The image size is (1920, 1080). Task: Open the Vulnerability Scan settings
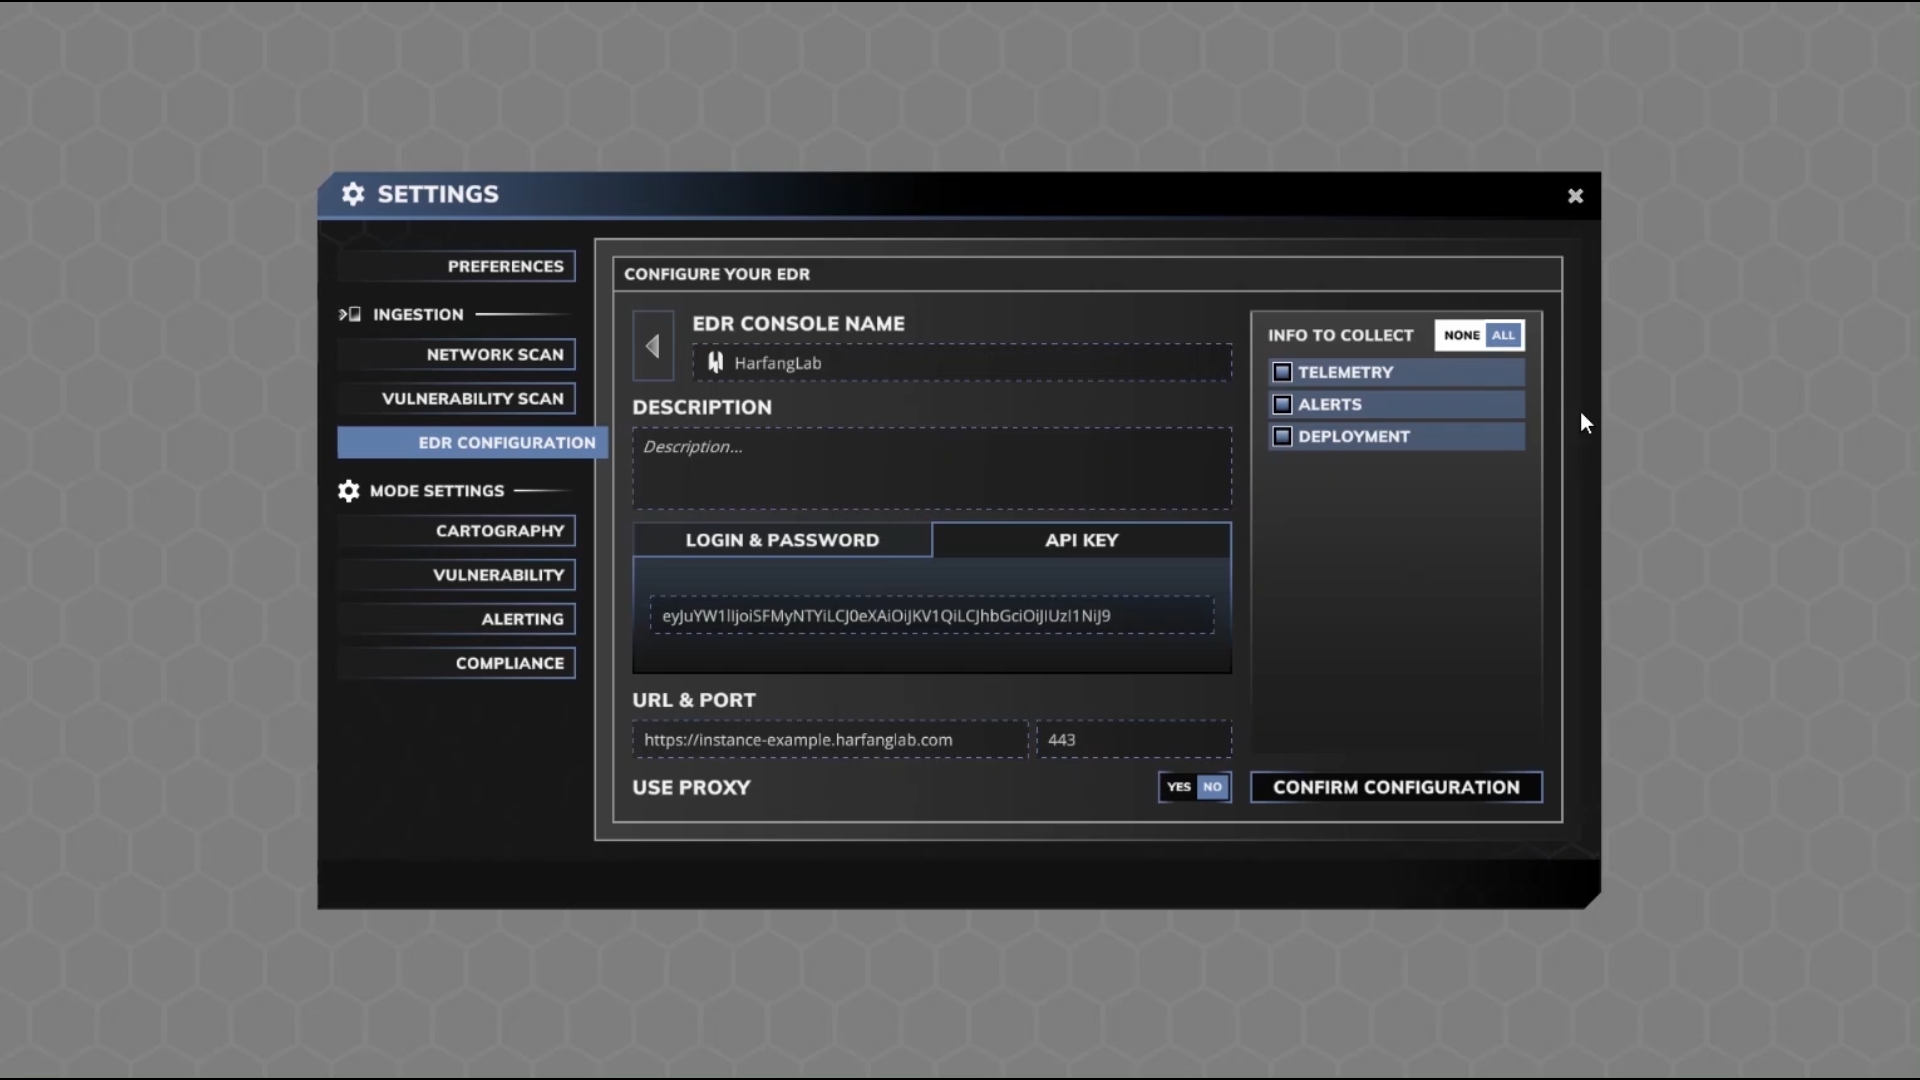point(457,398)
